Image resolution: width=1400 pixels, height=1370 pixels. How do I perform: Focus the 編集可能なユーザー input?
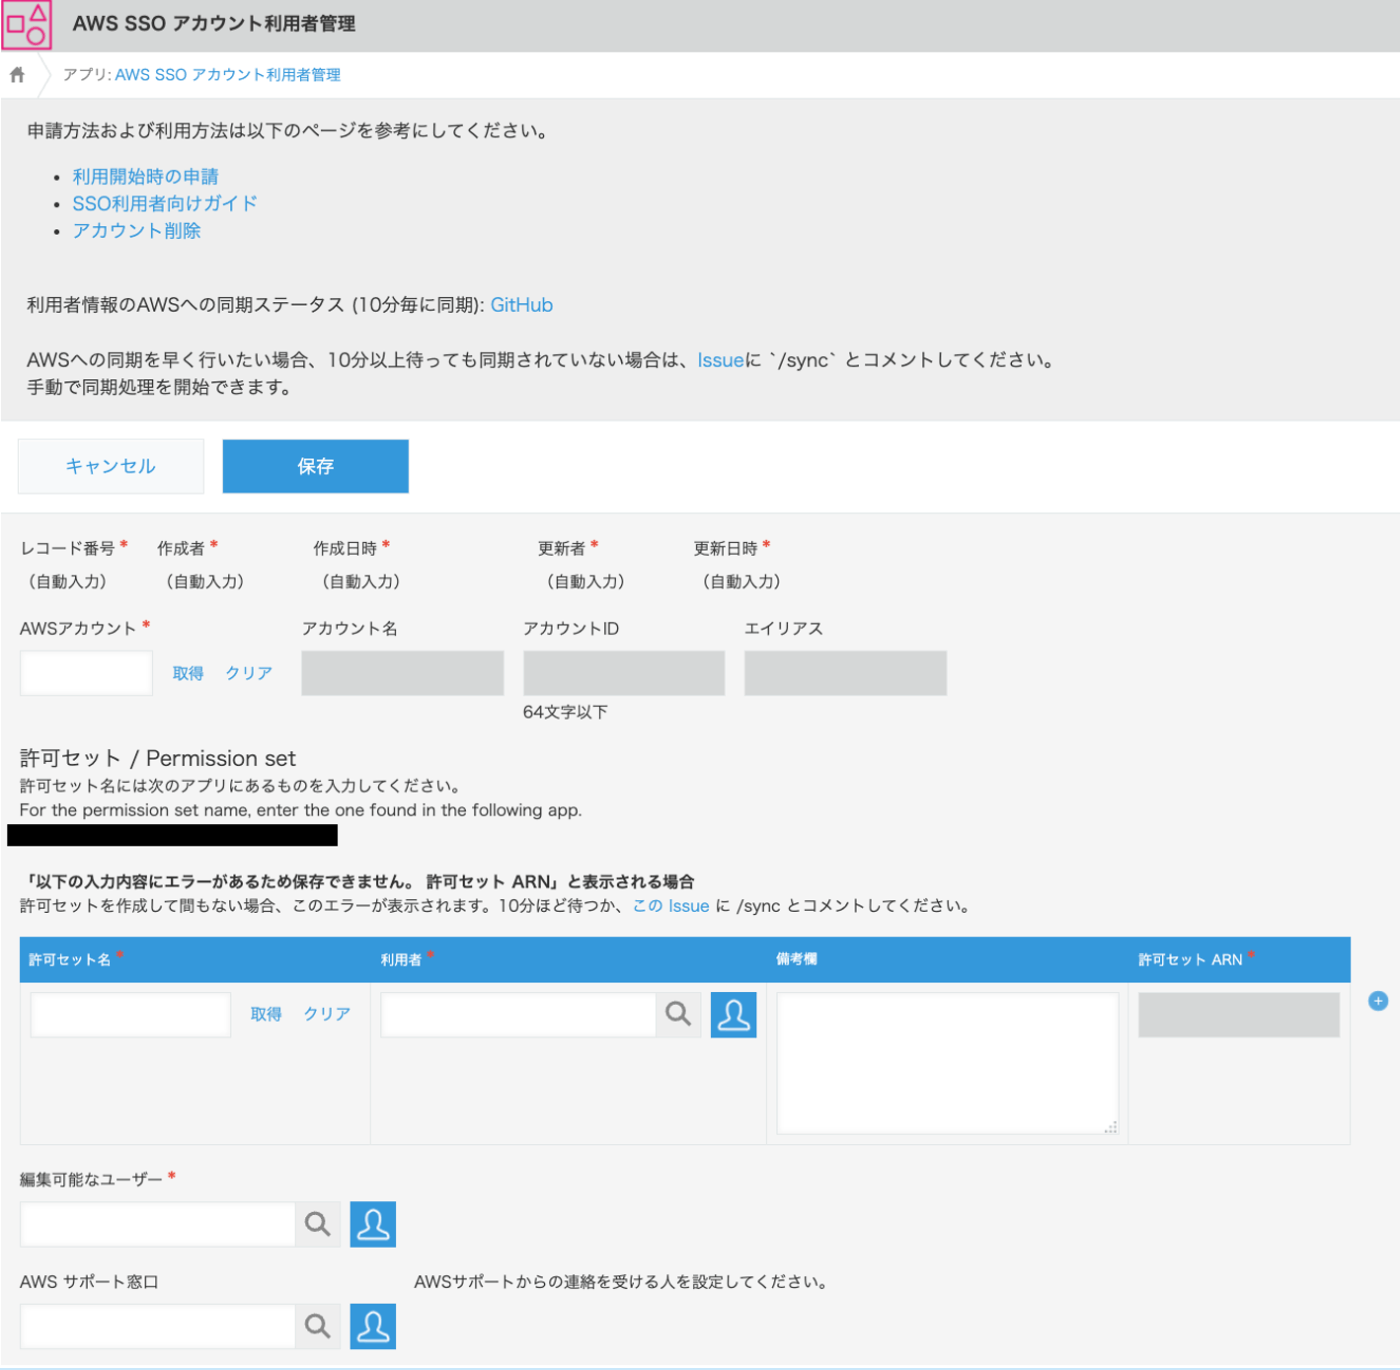coord(157,1224)
